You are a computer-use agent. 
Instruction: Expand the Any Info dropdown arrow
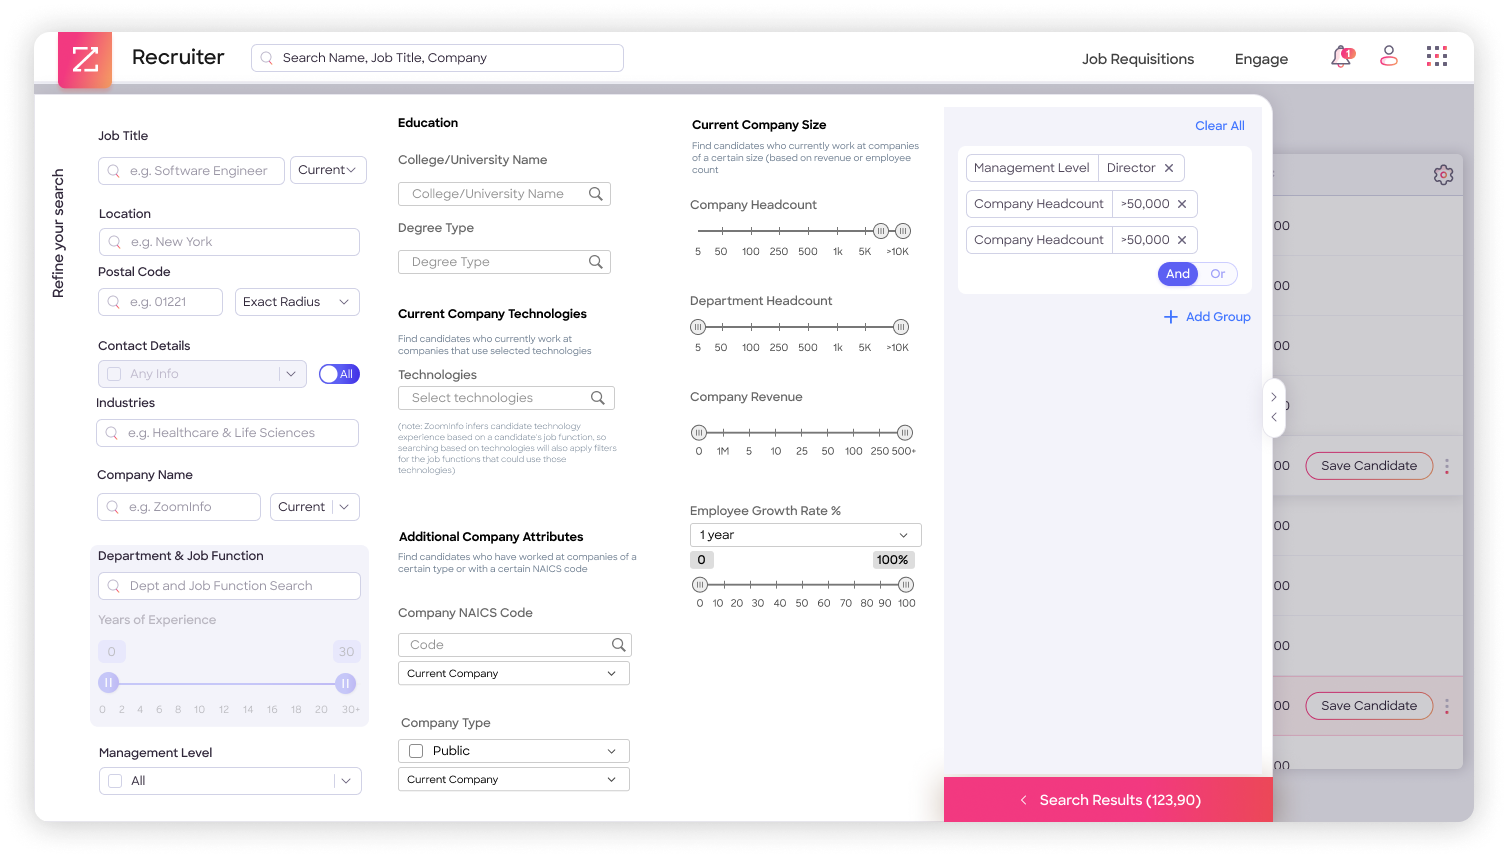(291, 374)
